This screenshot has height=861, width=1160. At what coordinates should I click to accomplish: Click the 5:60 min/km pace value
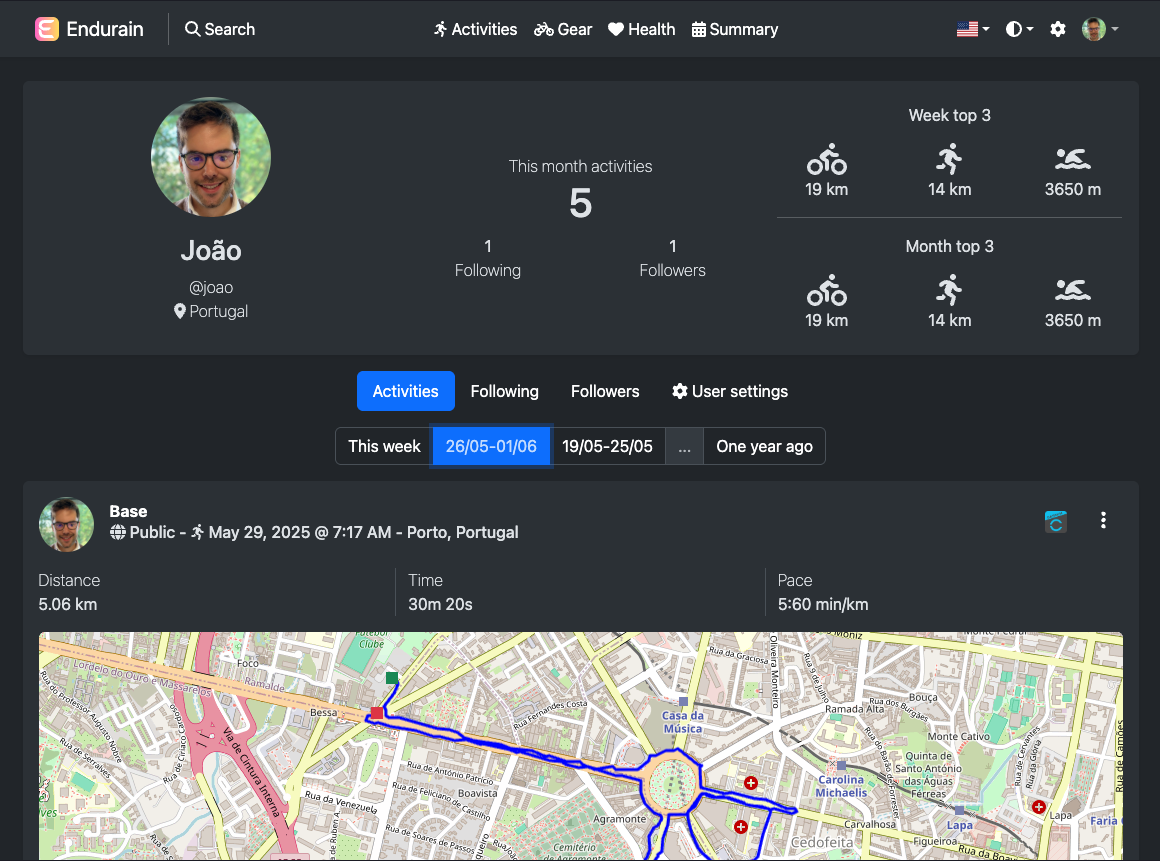[823, 604]
